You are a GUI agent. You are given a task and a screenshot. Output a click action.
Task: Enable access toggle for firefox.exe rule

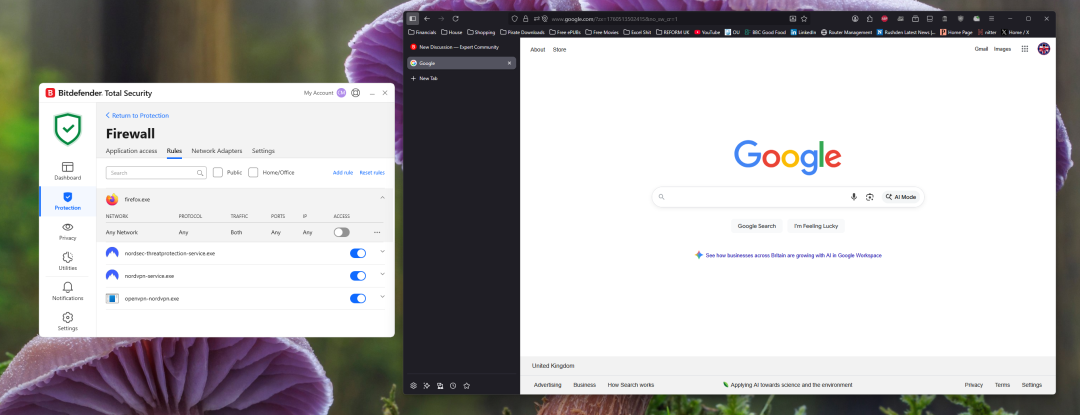342,233
